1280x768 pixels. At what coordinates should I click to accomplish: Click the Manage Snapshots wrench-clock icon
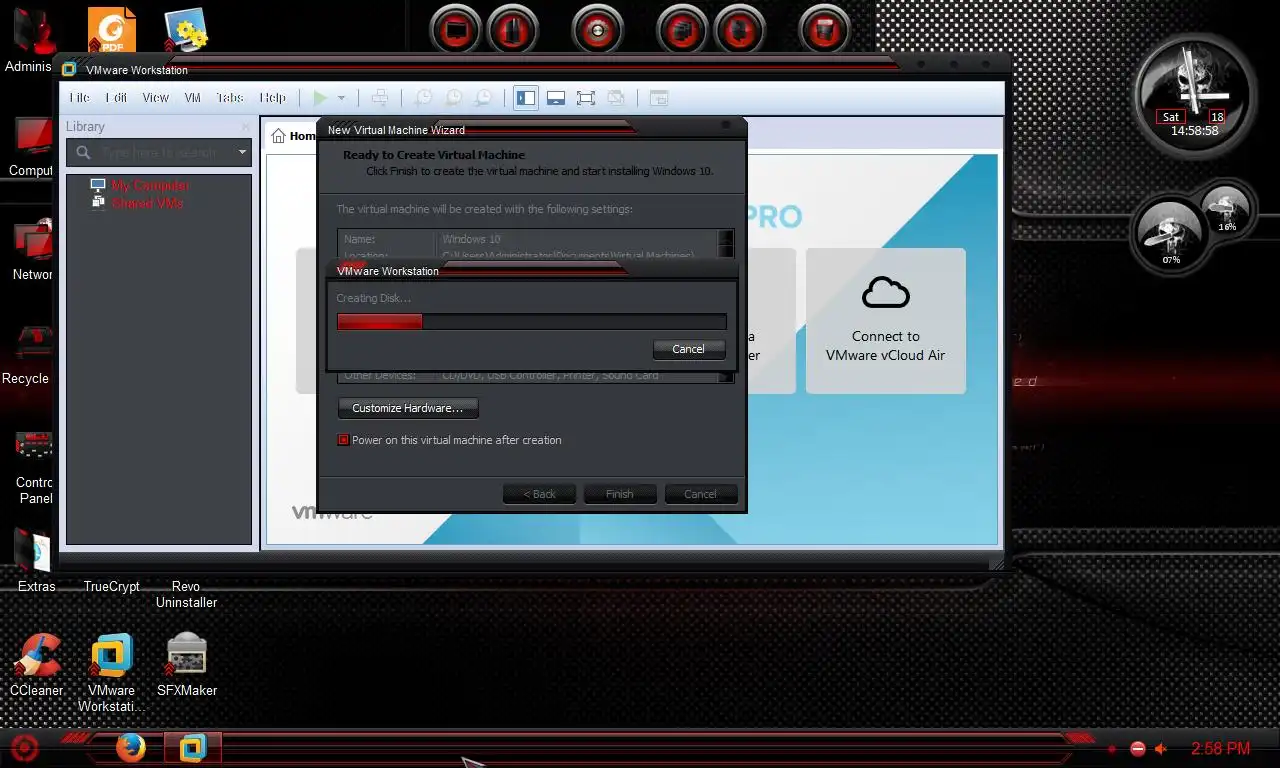pyautogui.click(x=483, y=98)
